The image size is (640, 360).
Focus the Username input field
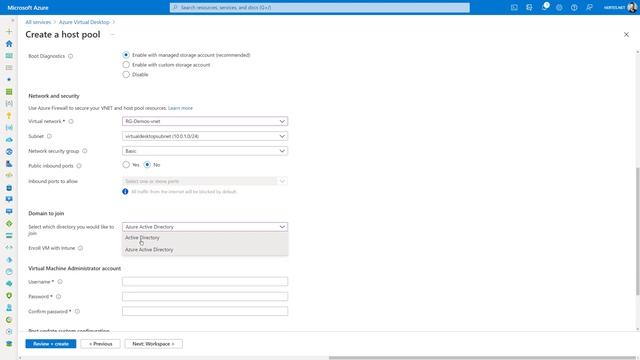tap(205, 282)
